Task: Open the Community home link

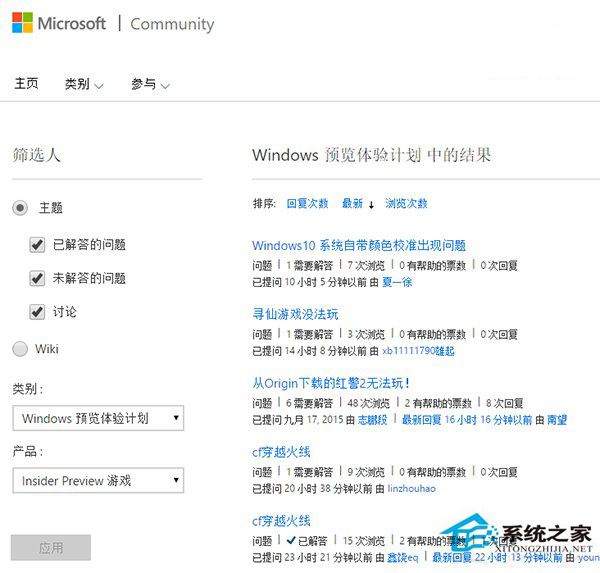Action: [x=172, y=24]
